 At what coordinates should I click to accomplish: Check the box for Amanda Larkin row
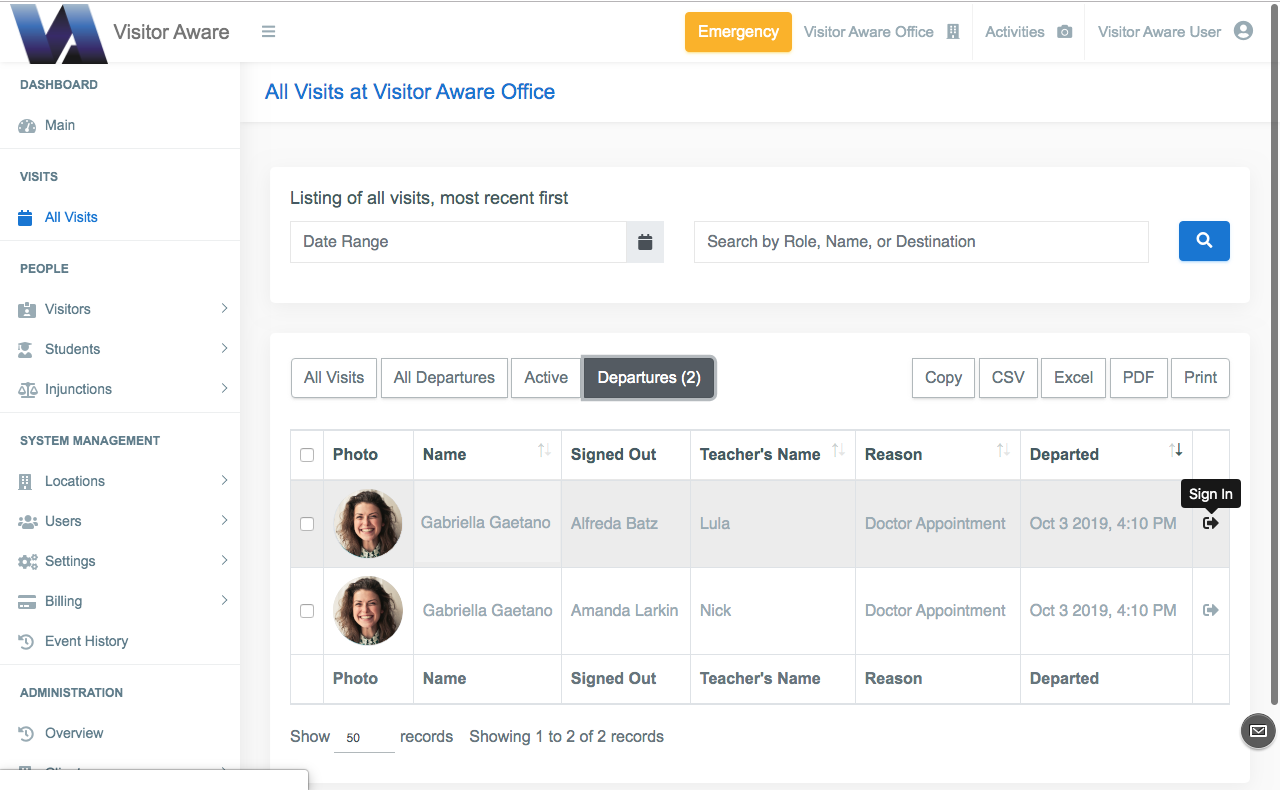pyautogui.click(x=307, y=611)
